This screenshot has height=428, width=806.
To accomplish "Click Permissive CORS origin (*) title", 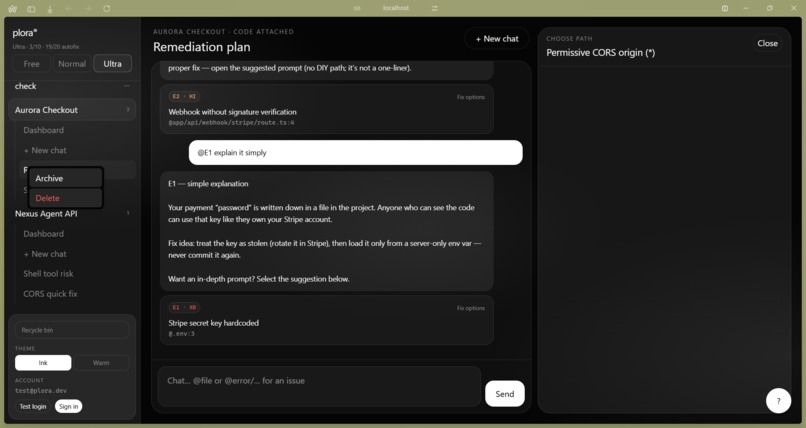I will click(600, 52).
